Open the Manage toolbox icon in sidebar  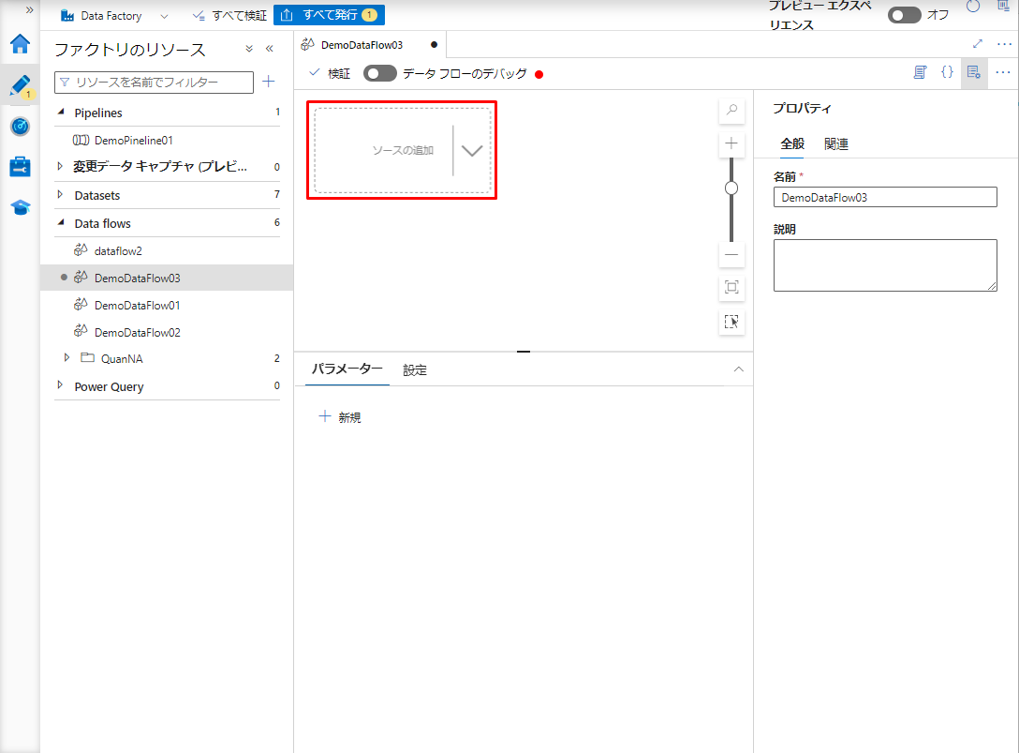point(20,166)
